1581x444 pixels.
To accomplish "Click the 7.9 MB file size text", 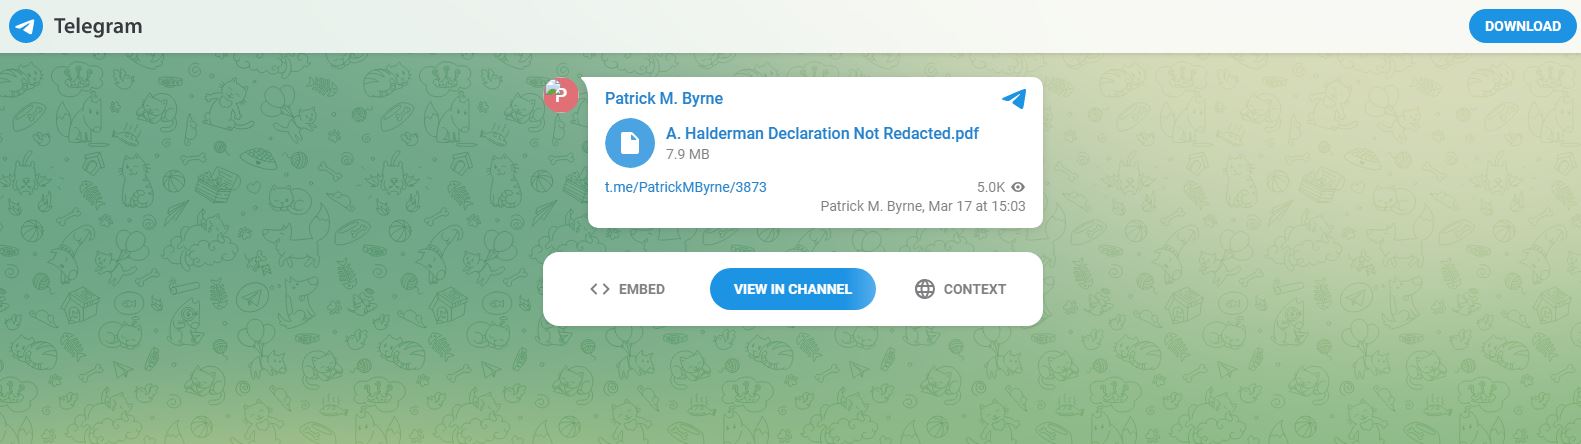I will click(687, 154).
